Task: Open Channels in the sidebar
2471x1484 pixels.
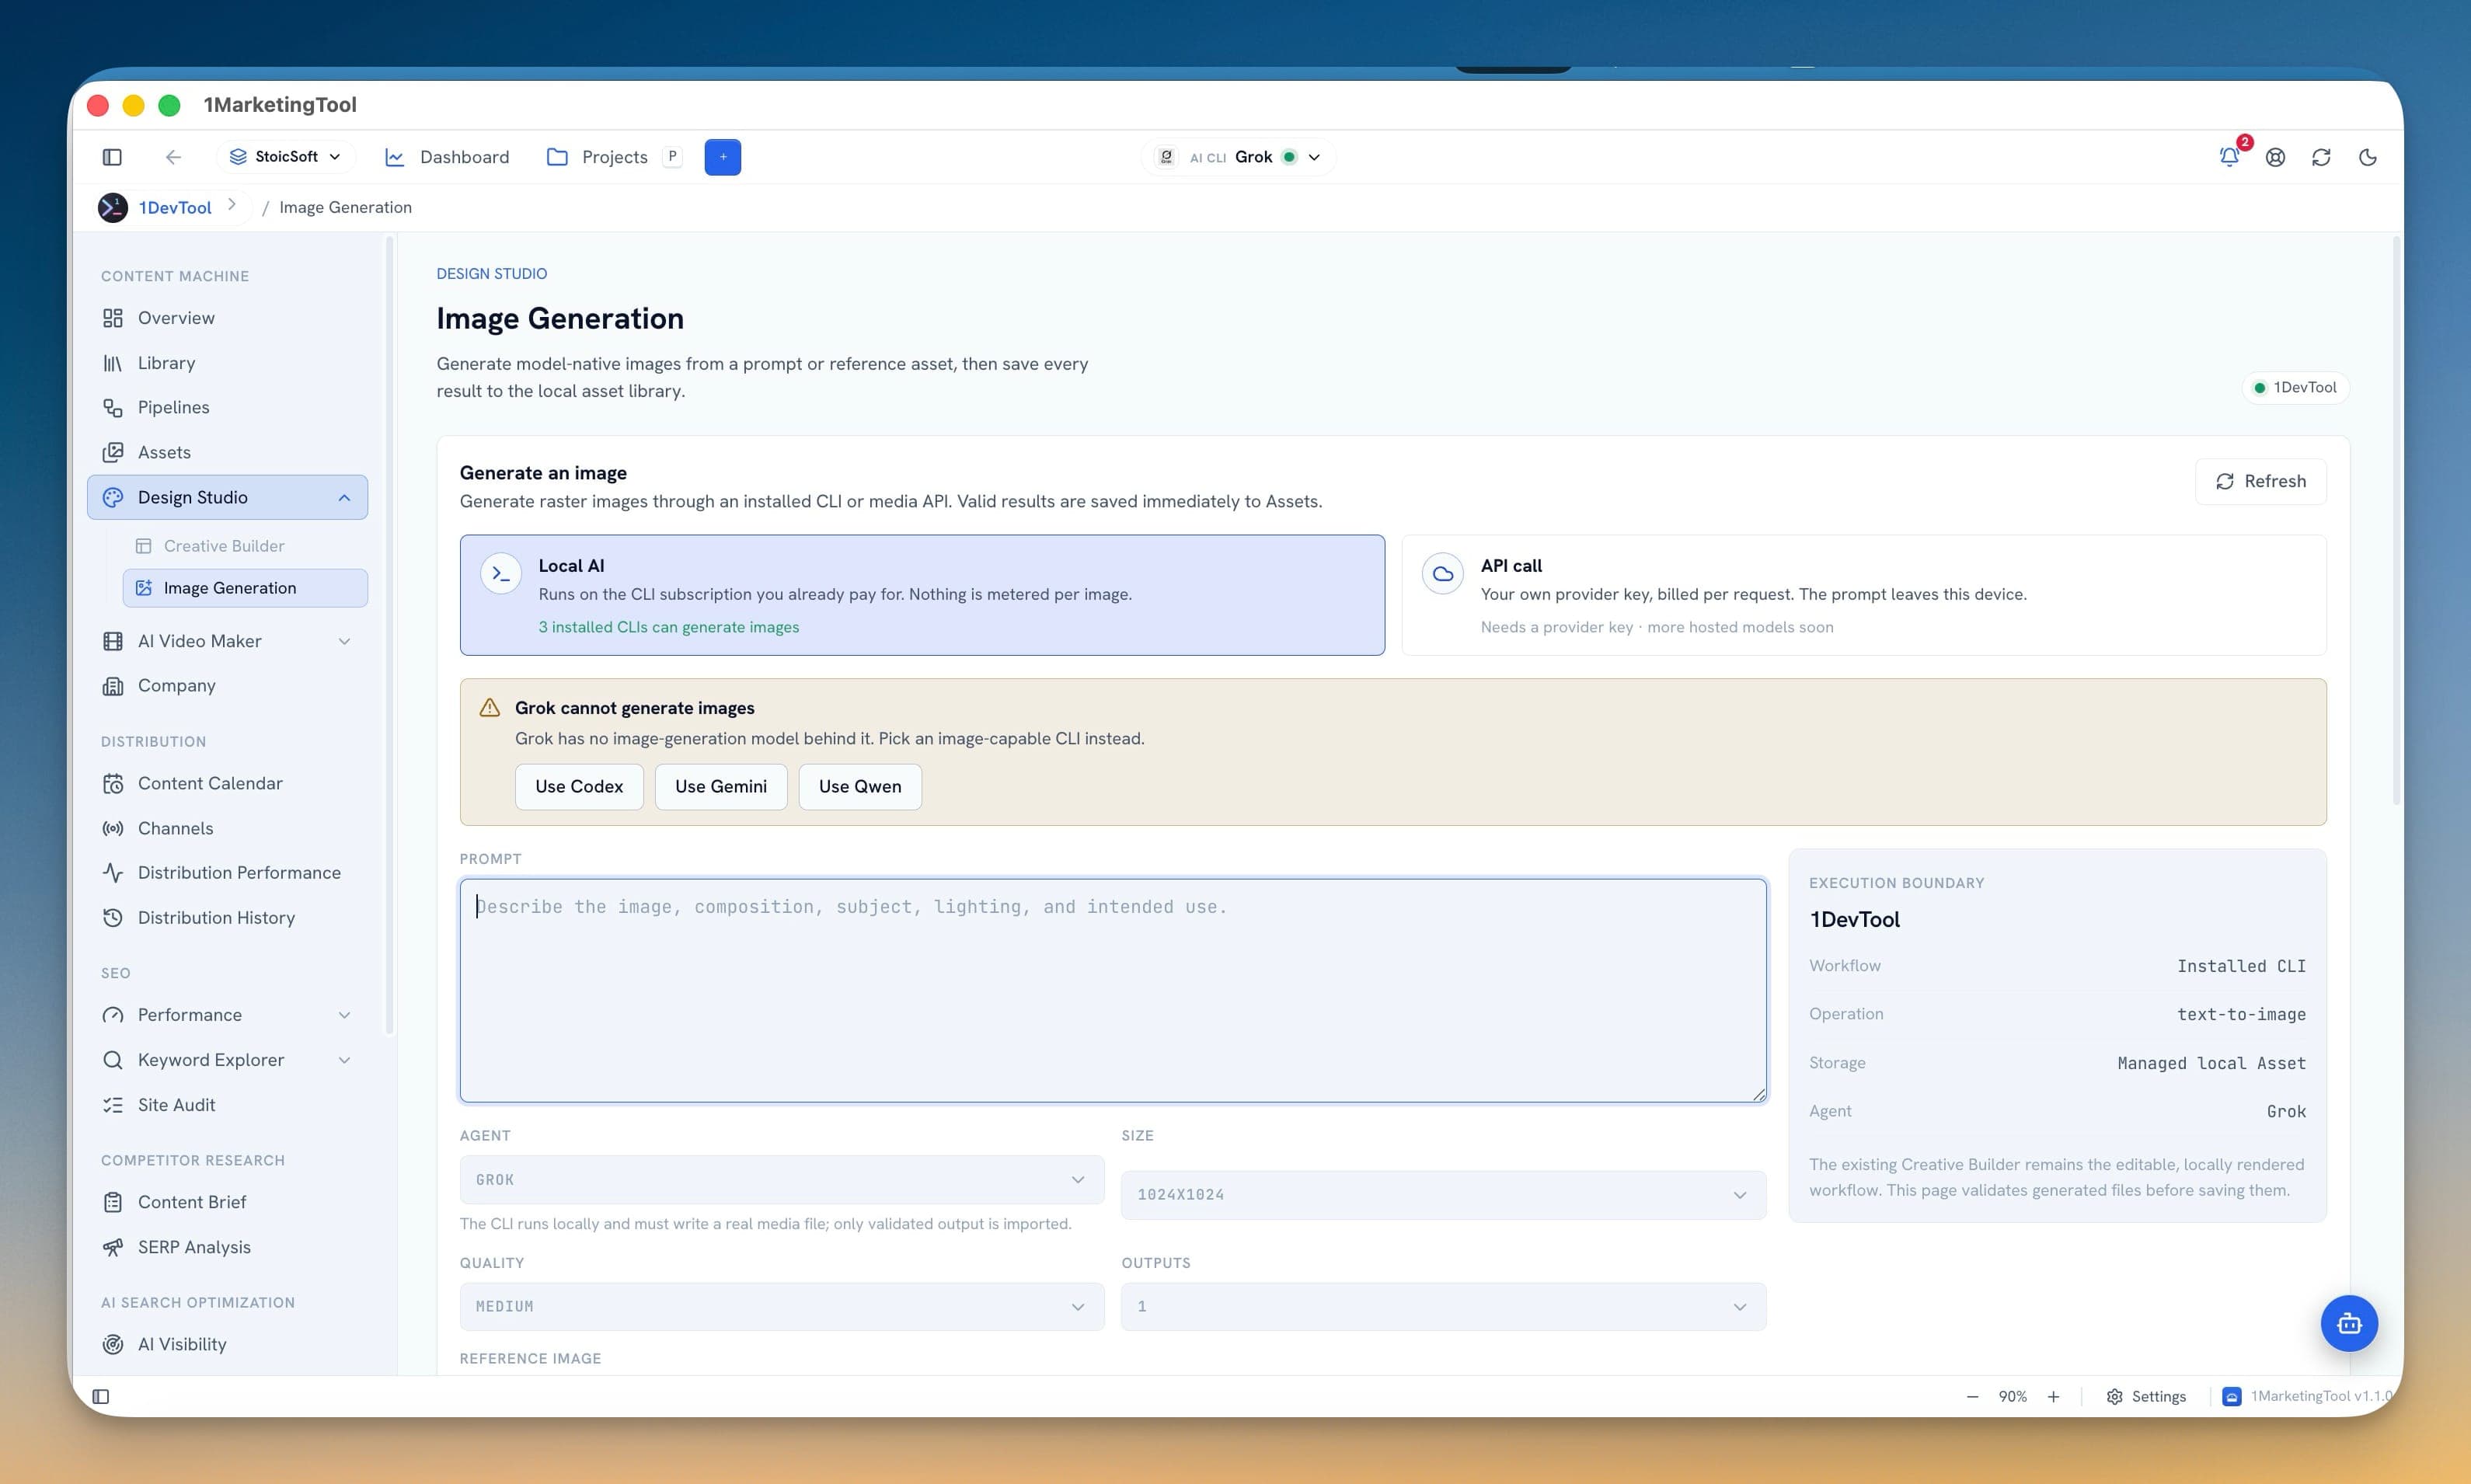Action: pos(228,828)
